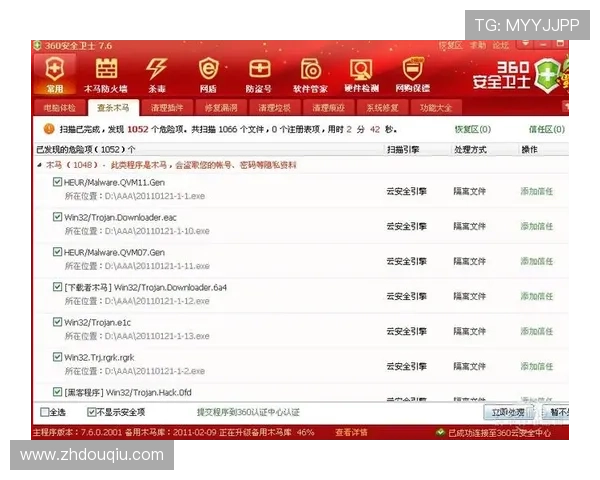
Task: Click the 恢复区 title bar link
Action: tap(450, 46)
